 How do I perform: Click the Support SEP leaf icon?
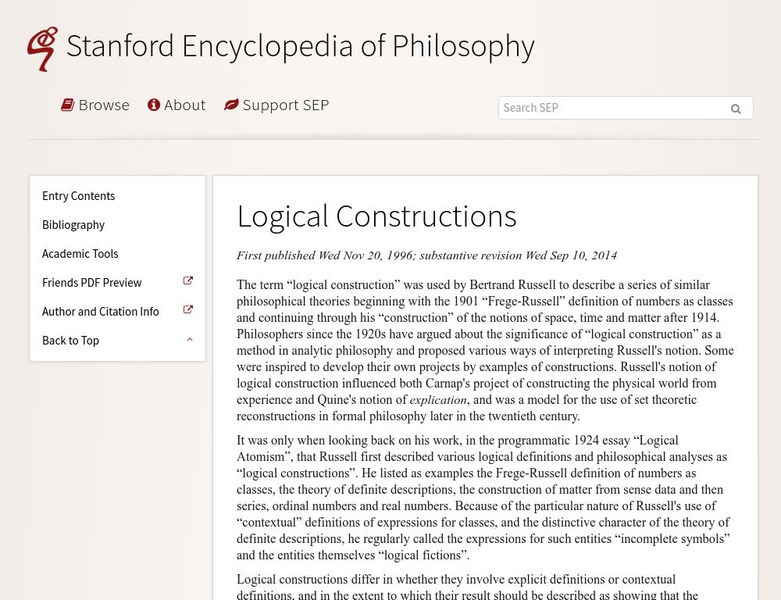(231, 105)
